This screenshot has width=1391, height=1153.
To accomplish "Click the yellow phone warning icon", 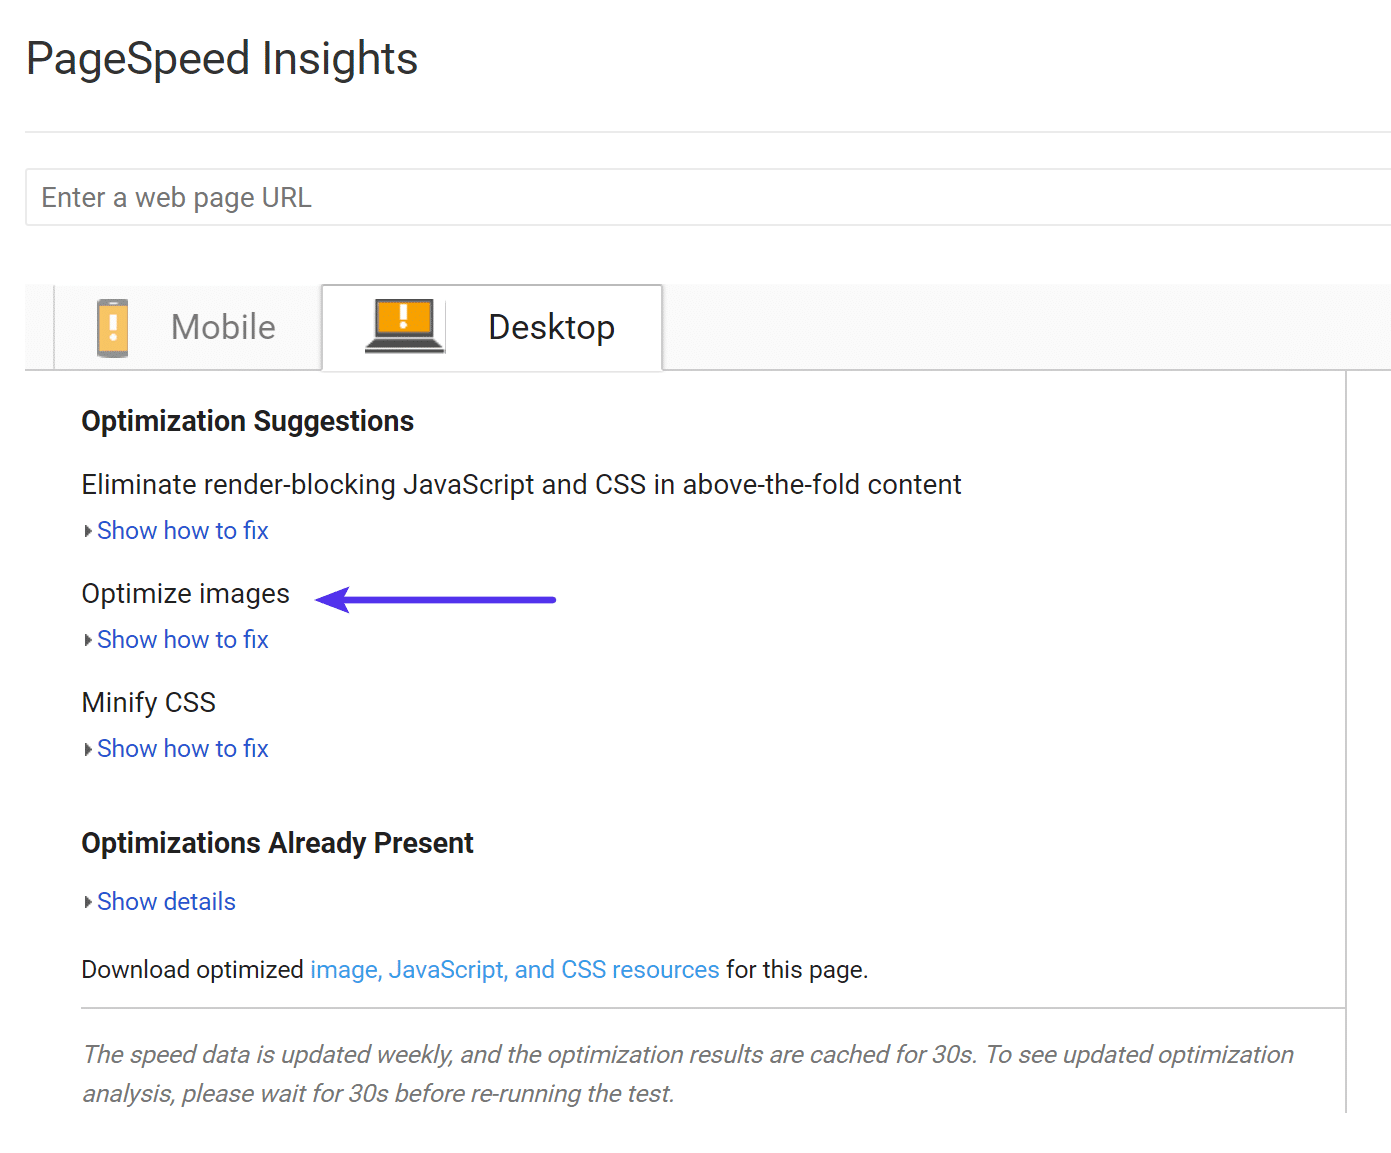I will [113, 328].
